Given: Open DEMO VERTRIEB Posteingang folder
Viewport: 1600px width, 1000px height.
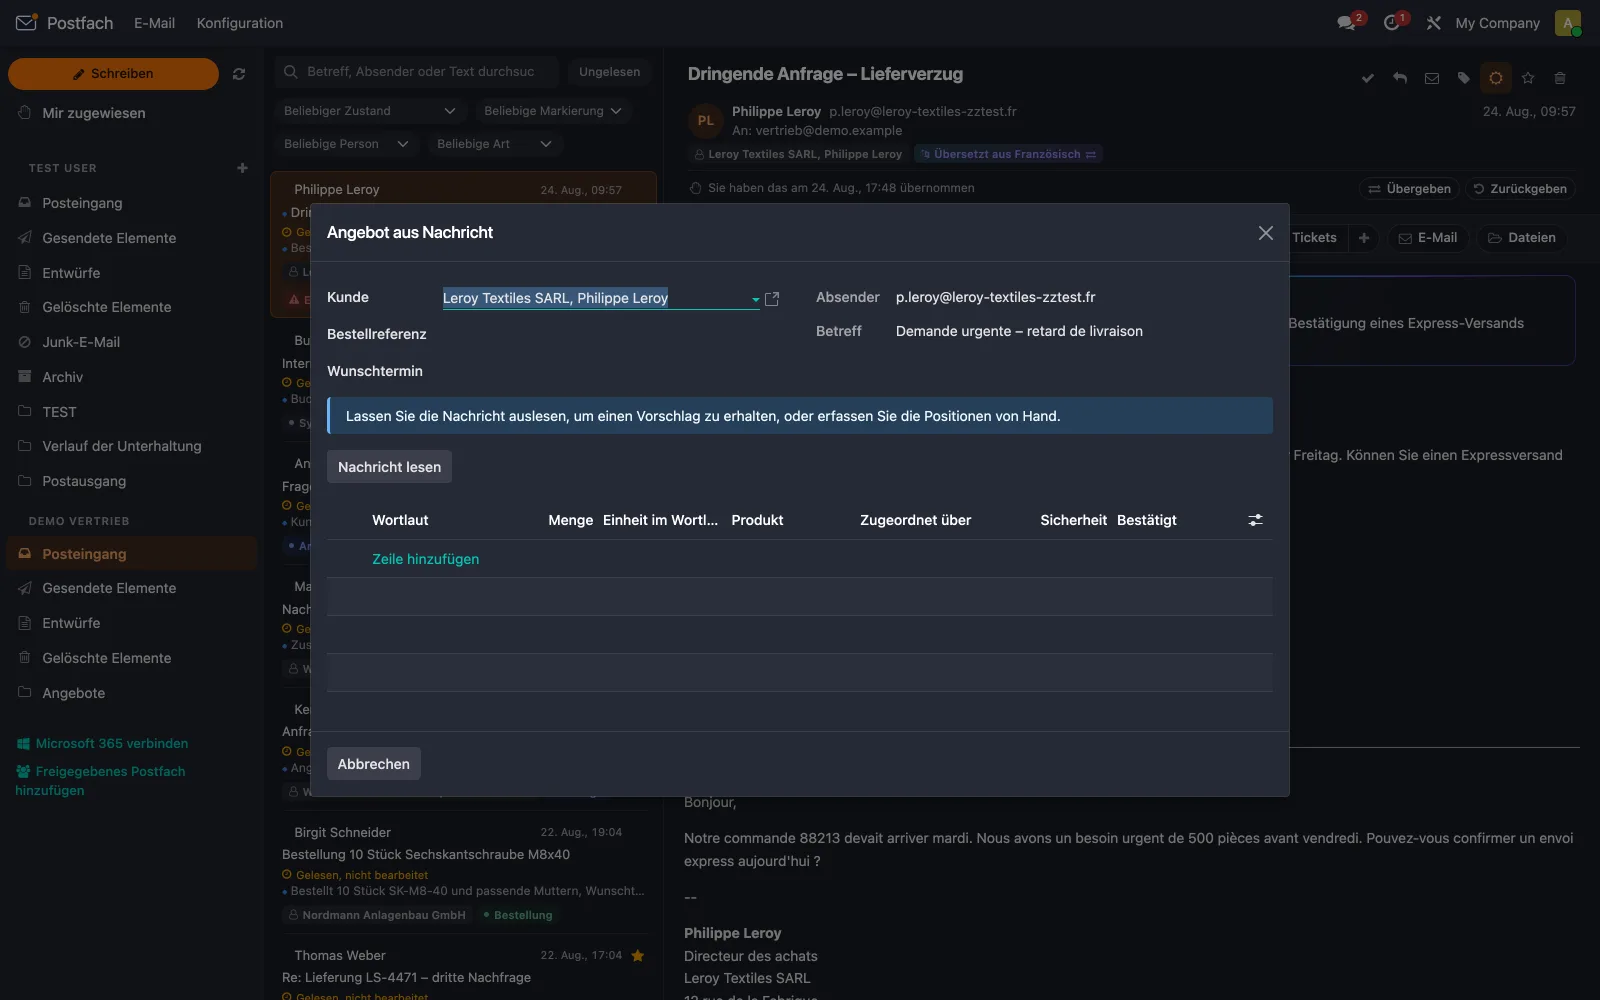Looking at the screenshot, I should (x=132, y=554).
